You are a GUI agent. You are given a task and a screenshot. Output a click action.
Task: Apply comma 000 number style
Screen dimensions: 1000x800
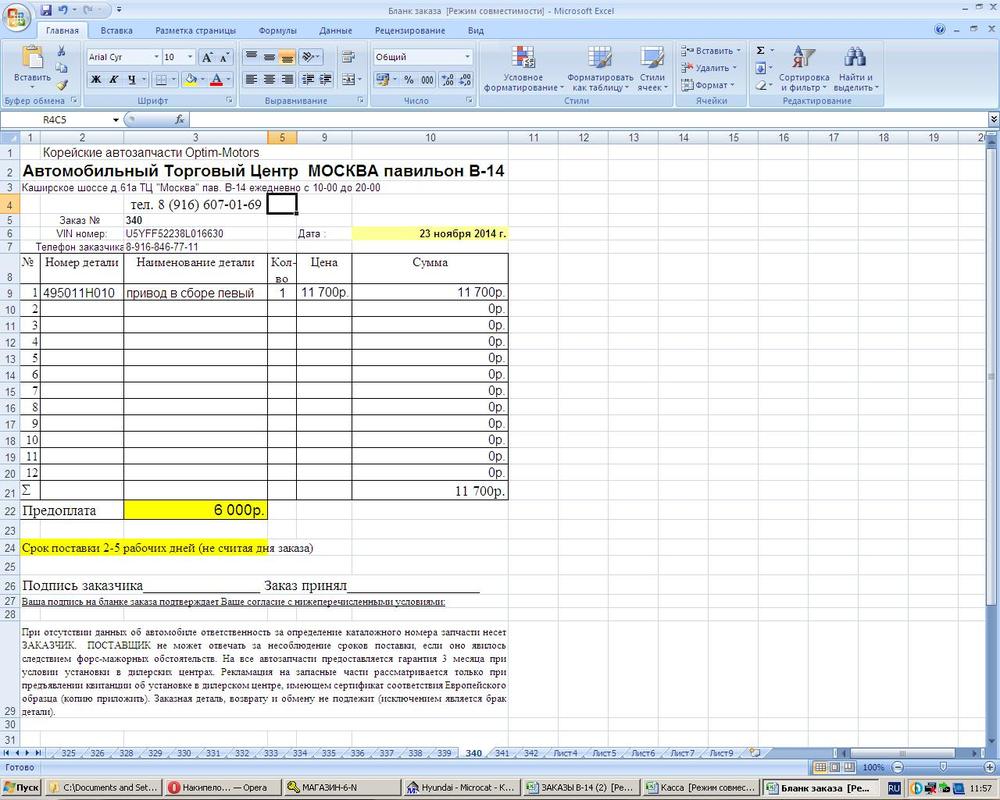427,80
